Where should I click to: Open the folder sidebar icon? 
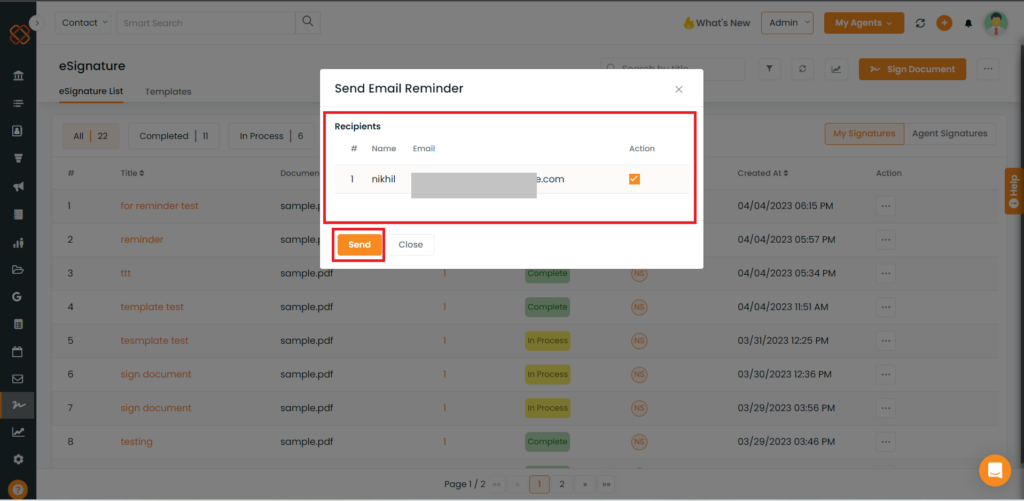18,270
